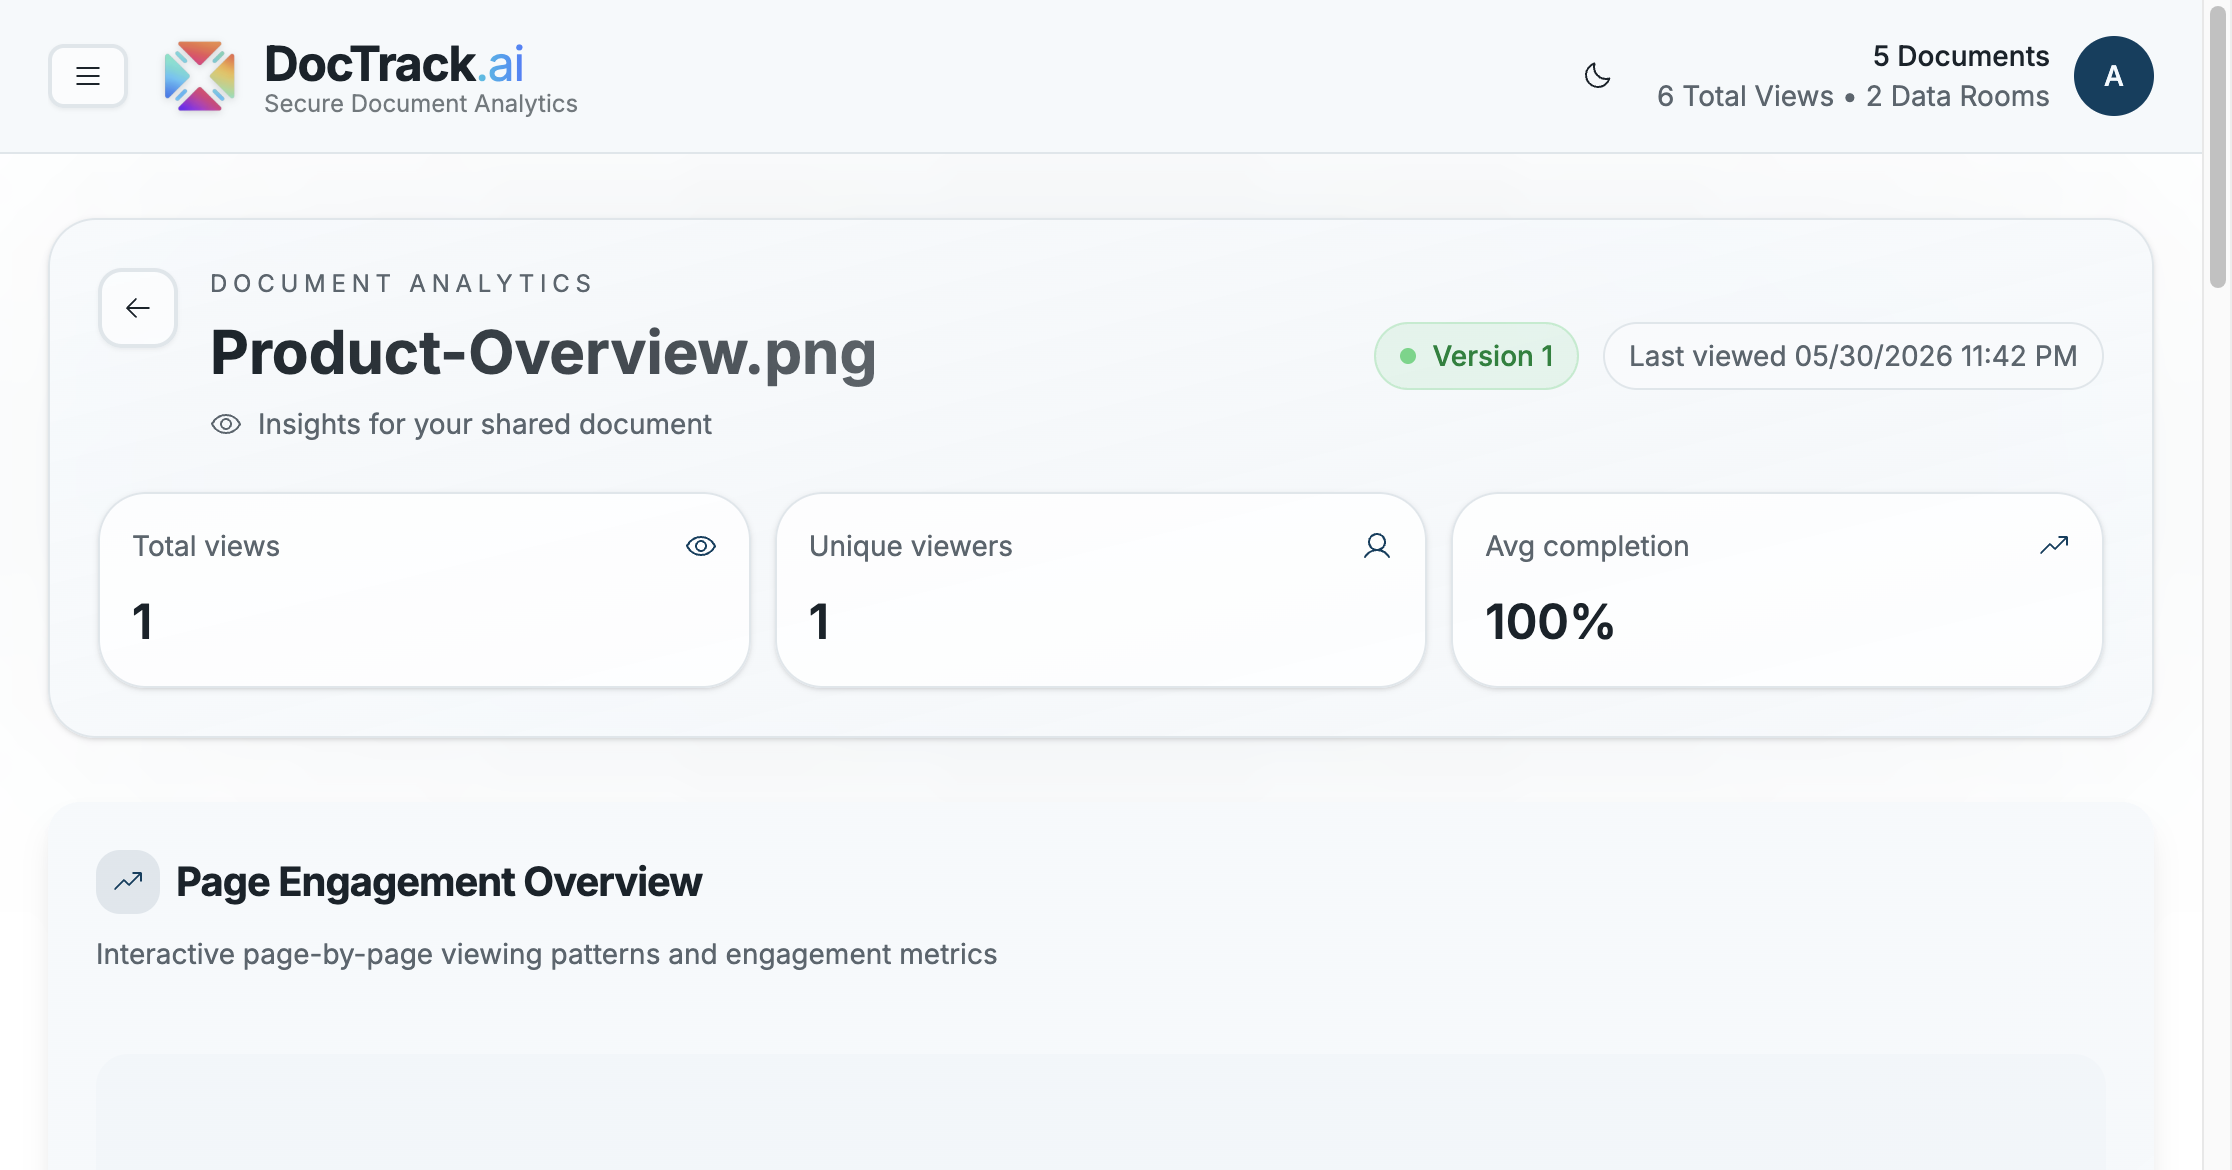The width and height of the screenshot is (2232, 1170).
Task: Click the 'Total views' label
Action: [206, 546]
